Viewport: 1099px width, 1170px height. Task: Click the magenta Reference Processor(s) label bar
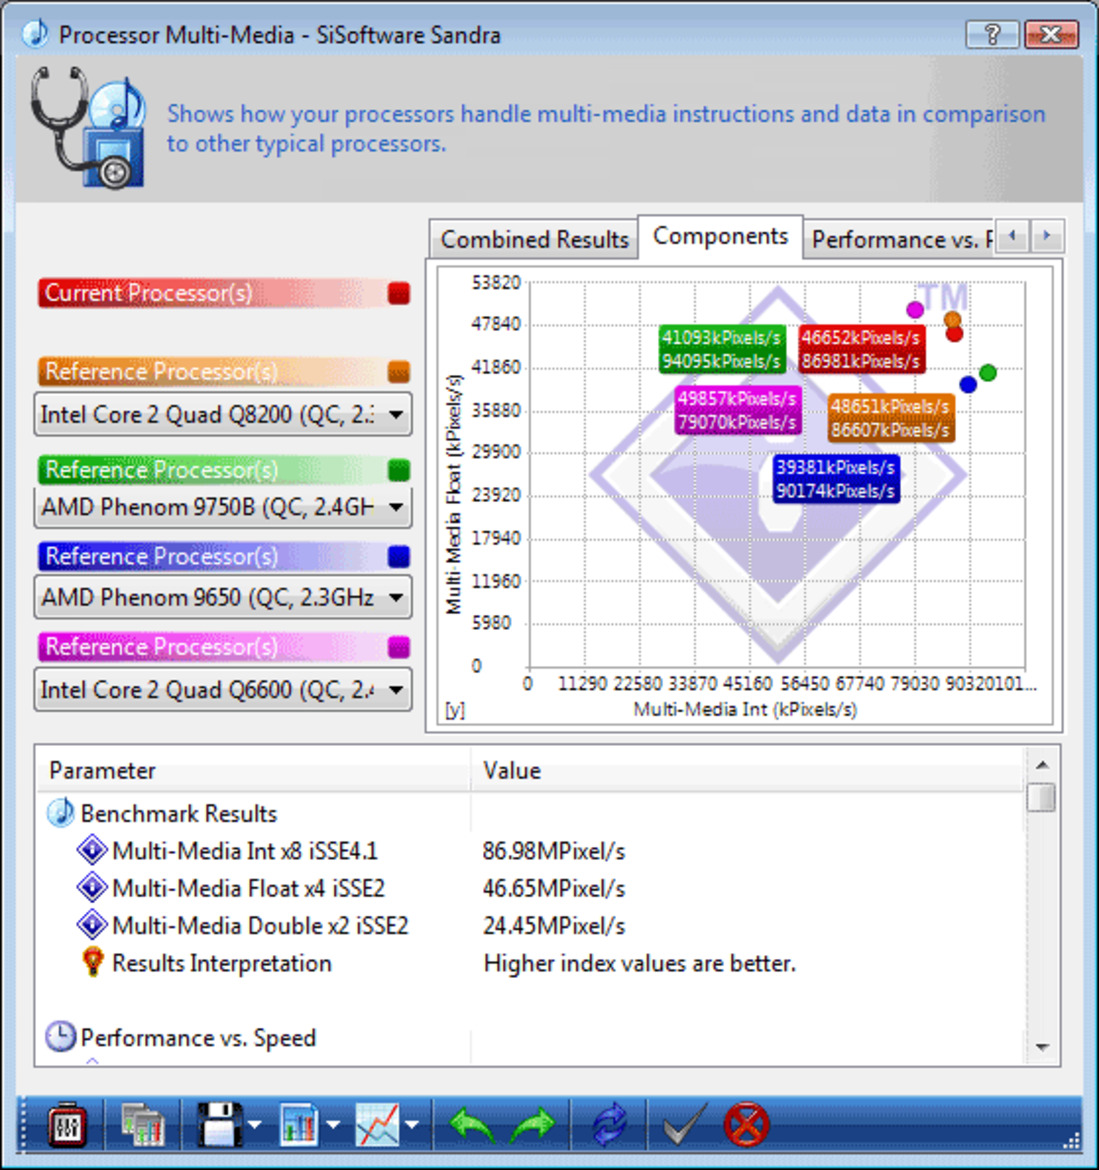213,647
